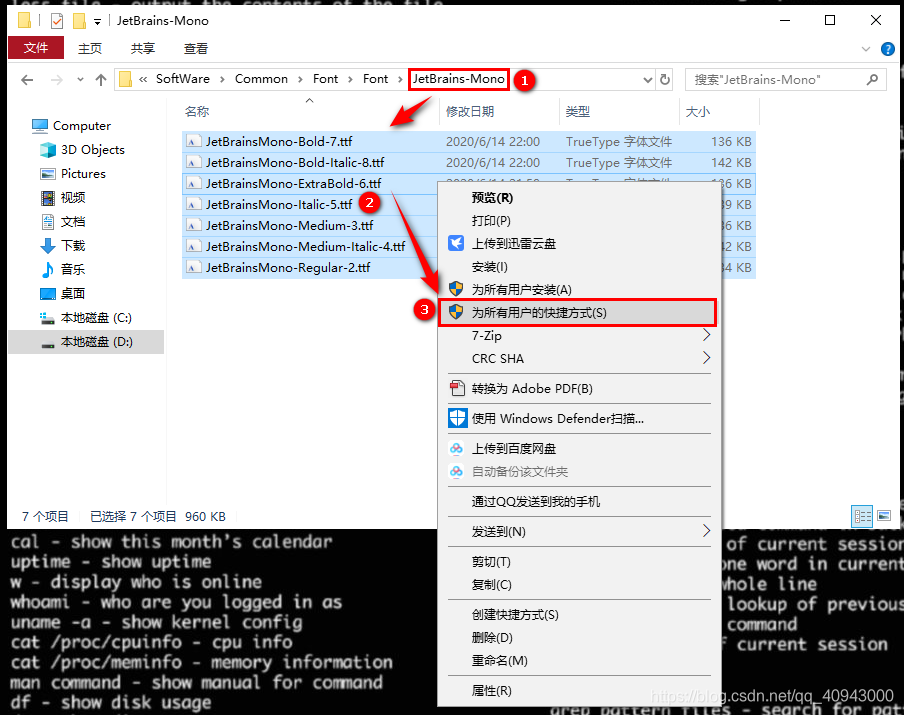This screenshot has height=715, width=904.
Task: Expand the 发送到(N) submenu
Action: click(579, 532)
